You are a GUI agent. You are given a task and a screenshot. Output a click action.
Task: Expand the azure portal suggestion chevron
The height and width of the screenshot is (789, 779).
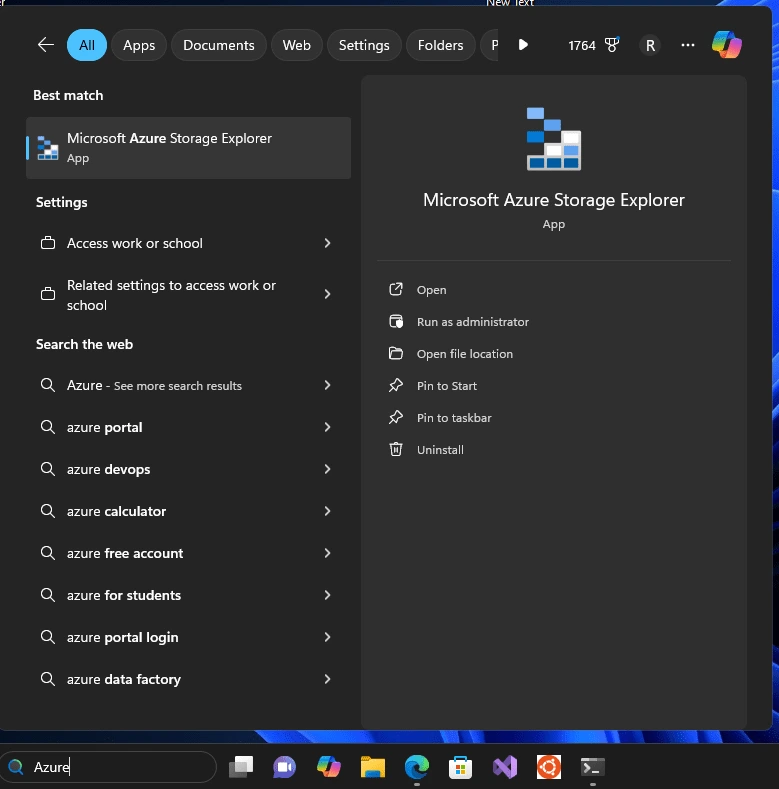coord(327,427)
